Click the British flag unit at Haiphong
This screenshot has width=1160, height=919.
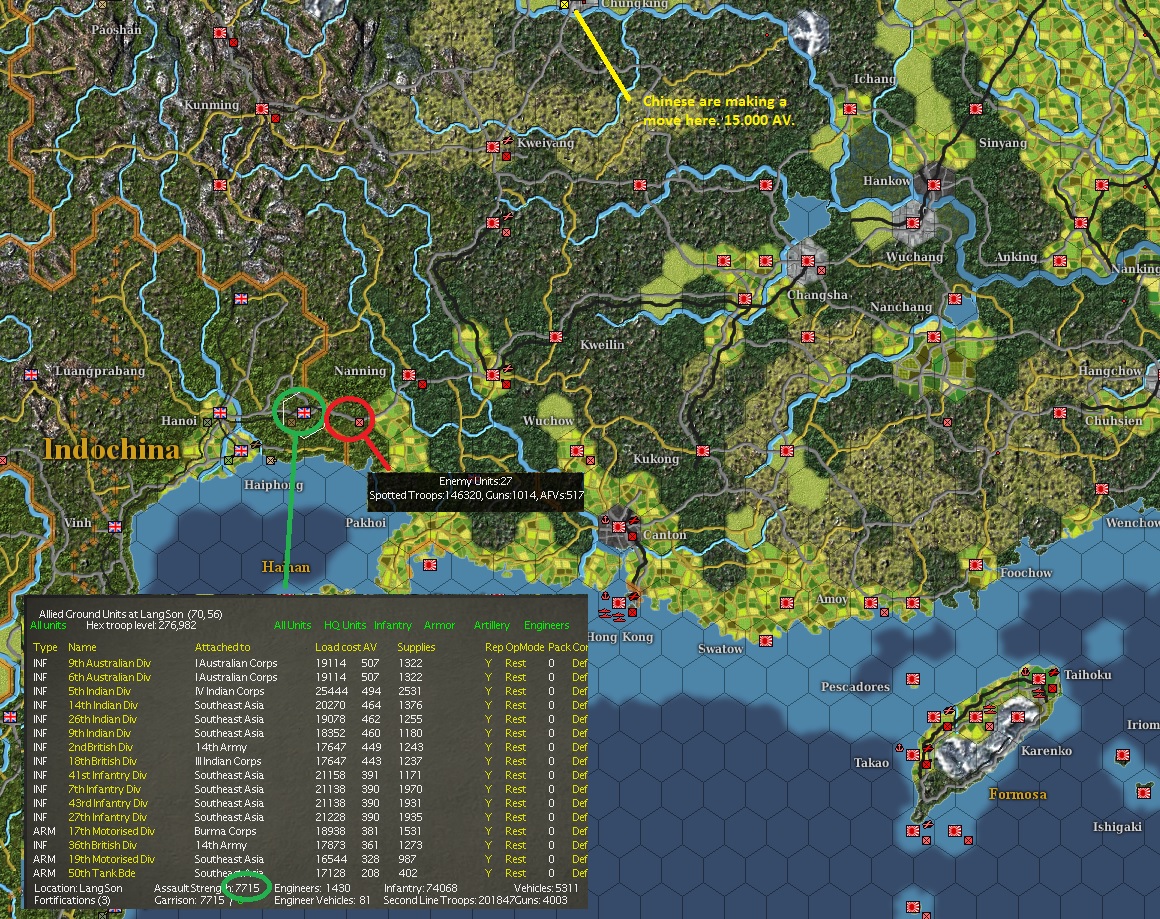[241, 451]
